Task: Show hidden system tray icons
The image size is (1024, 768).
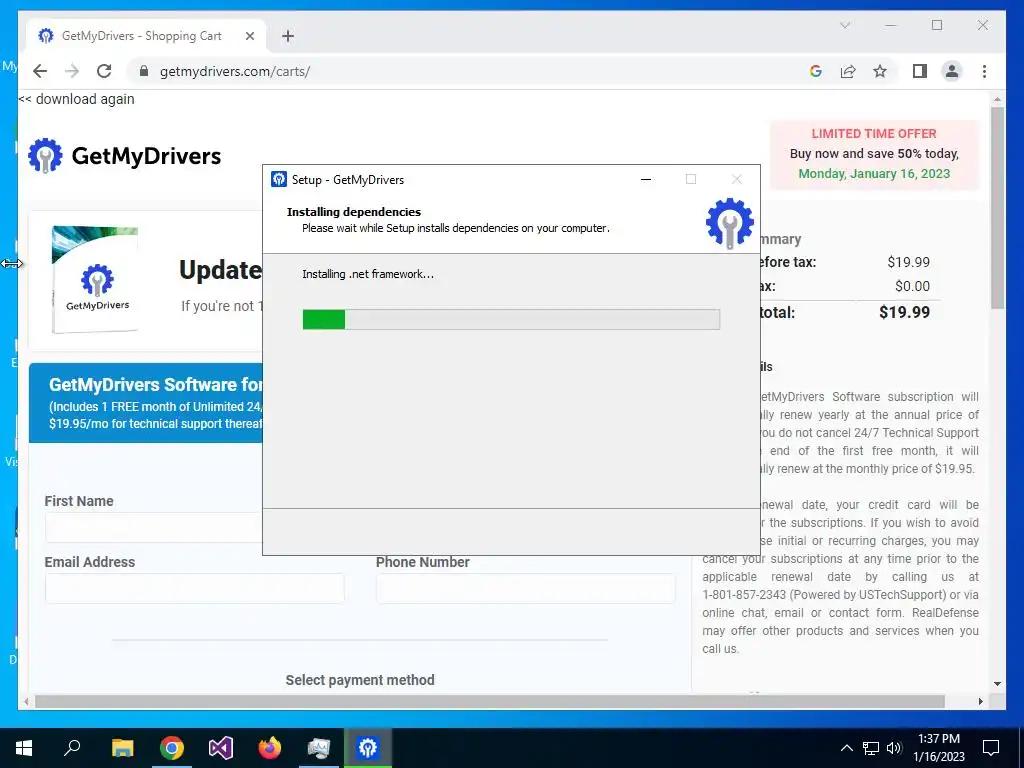Action: tap(846, 748)
